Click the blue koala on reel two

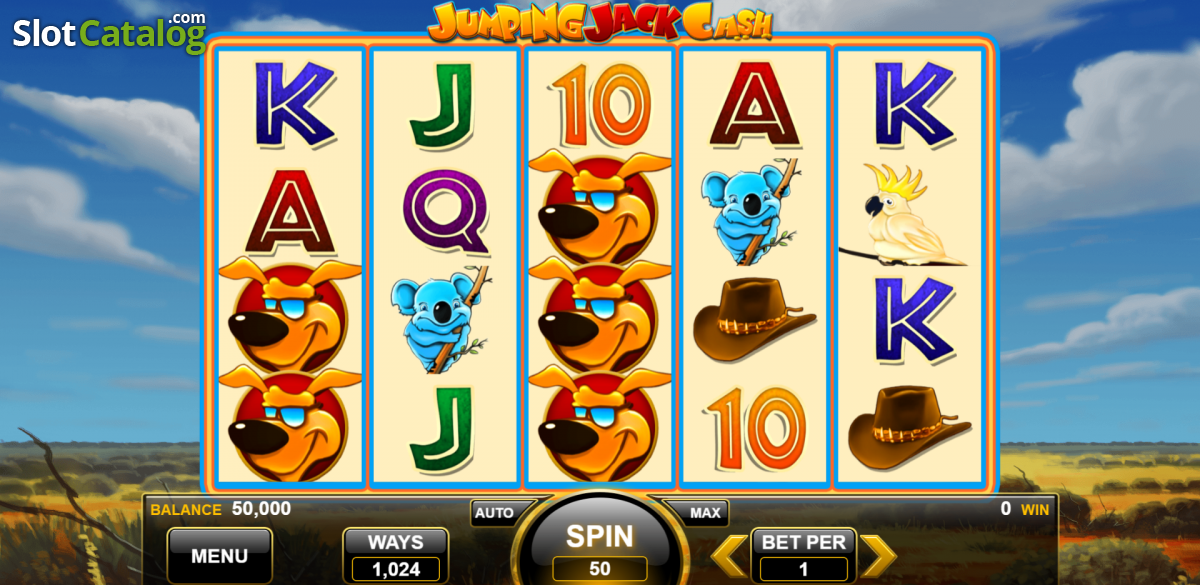(x=441, y=319)
